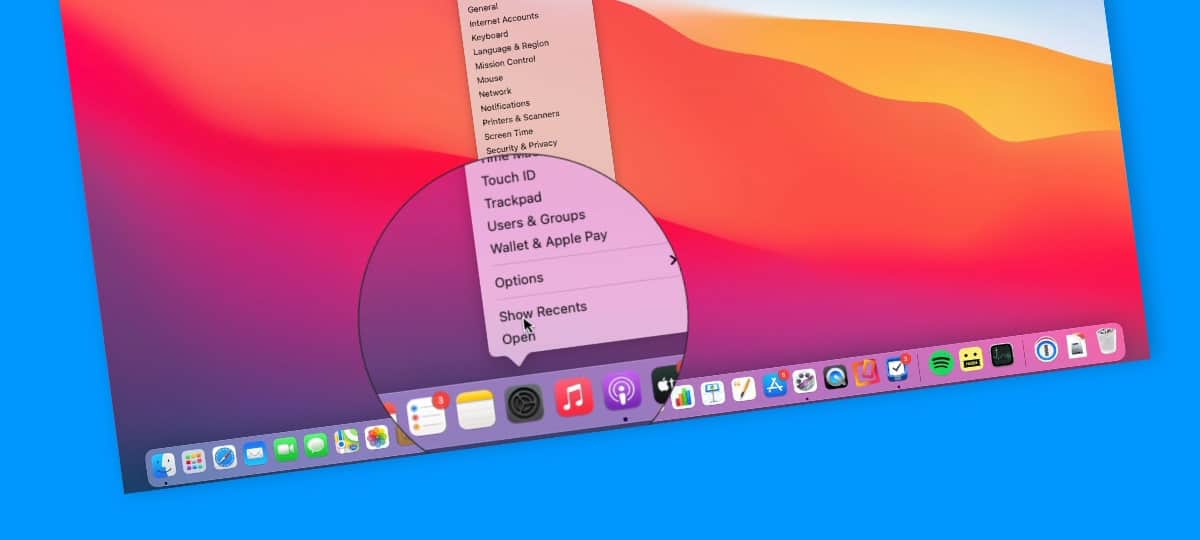Choose Open from the context menu
The width and height of the screenshot is (1200, 540).
point(519,339)
